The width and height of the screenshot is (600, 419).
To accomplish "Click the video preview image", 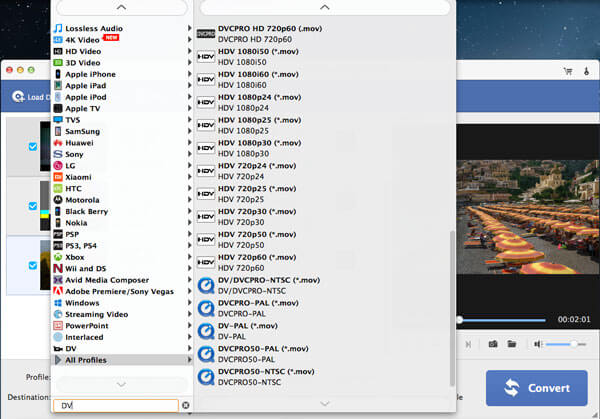I will [528, 217].
